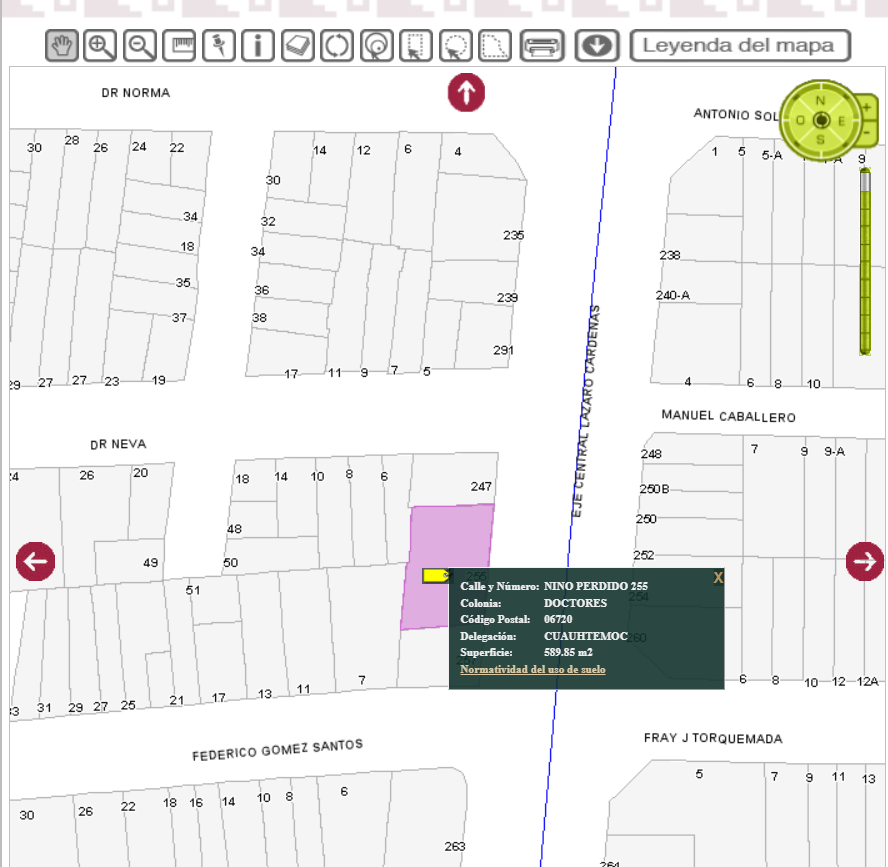Select the pushpin marker tool
888x867 pixels.
coord(218,46)
